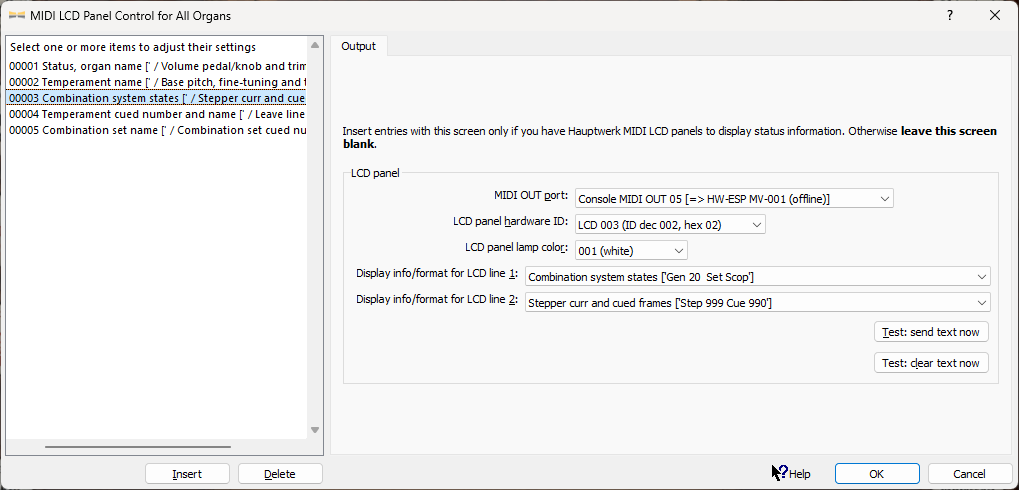
Task: Select item 00001 Status, organ name
Action: click(157, 66)
